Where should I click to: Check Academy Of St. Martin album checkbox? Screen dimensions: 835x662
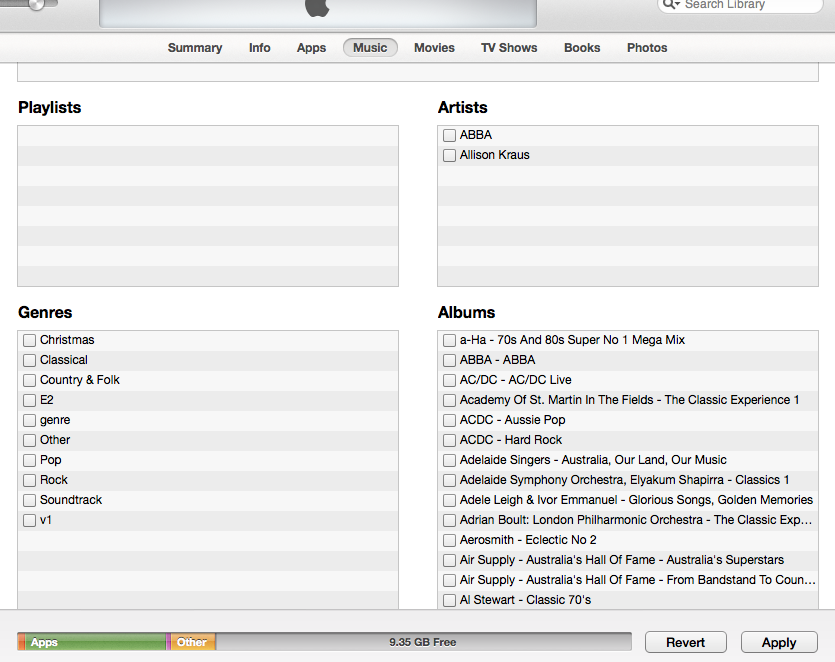click(449, 401)
